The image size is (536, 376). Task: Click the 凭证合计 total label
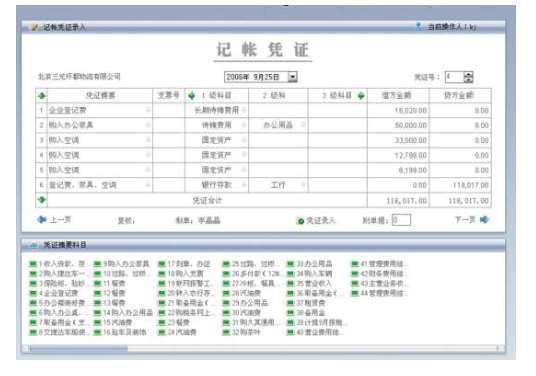[207, 201]
